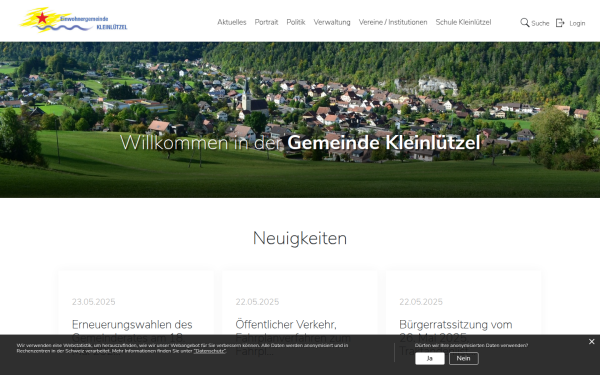The width and height of the screenshot is (600, 375).
Task: Close the cookie banner with X
Action: click(x=592, y=342)
